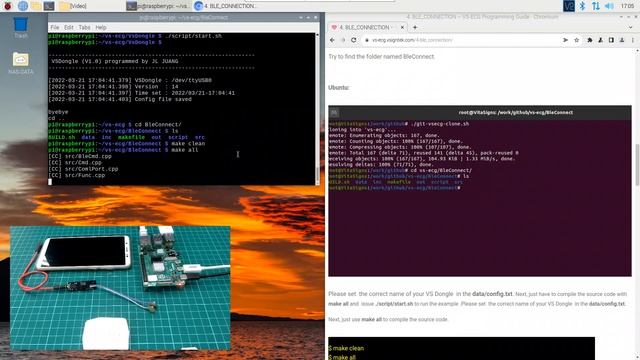Image resolution: width=640 pixels, height=360 pixels.
Task: Reload the Chromium page
Action: tap(353, 40)
